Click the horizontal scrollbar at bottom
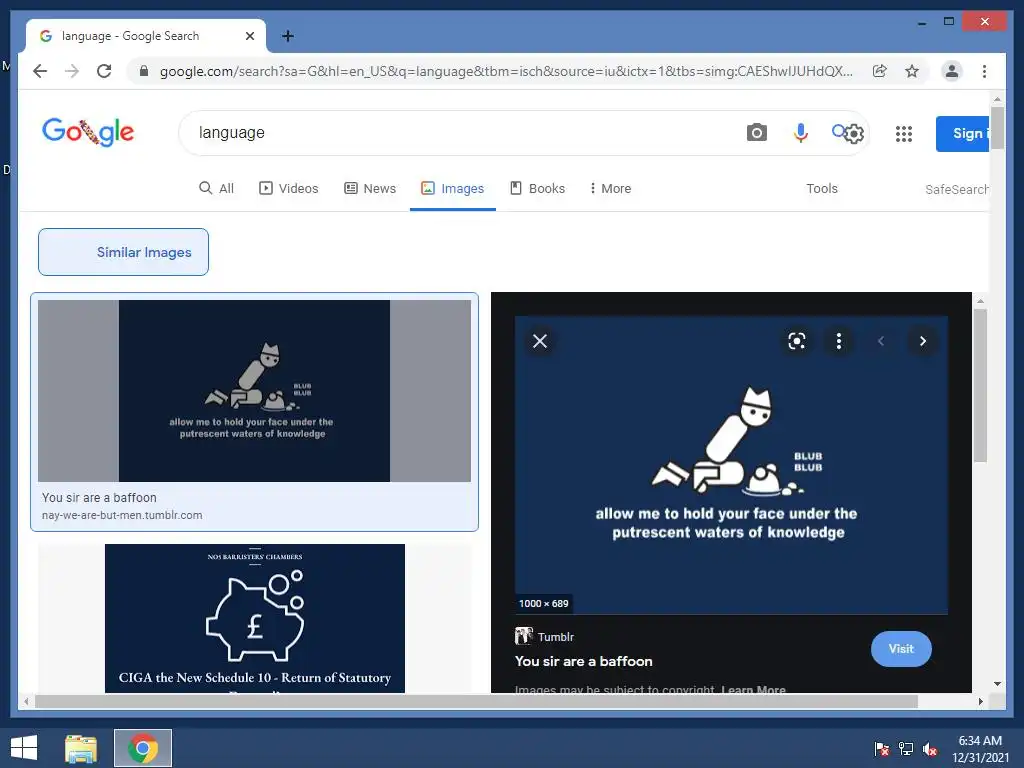 click(476, 701)
